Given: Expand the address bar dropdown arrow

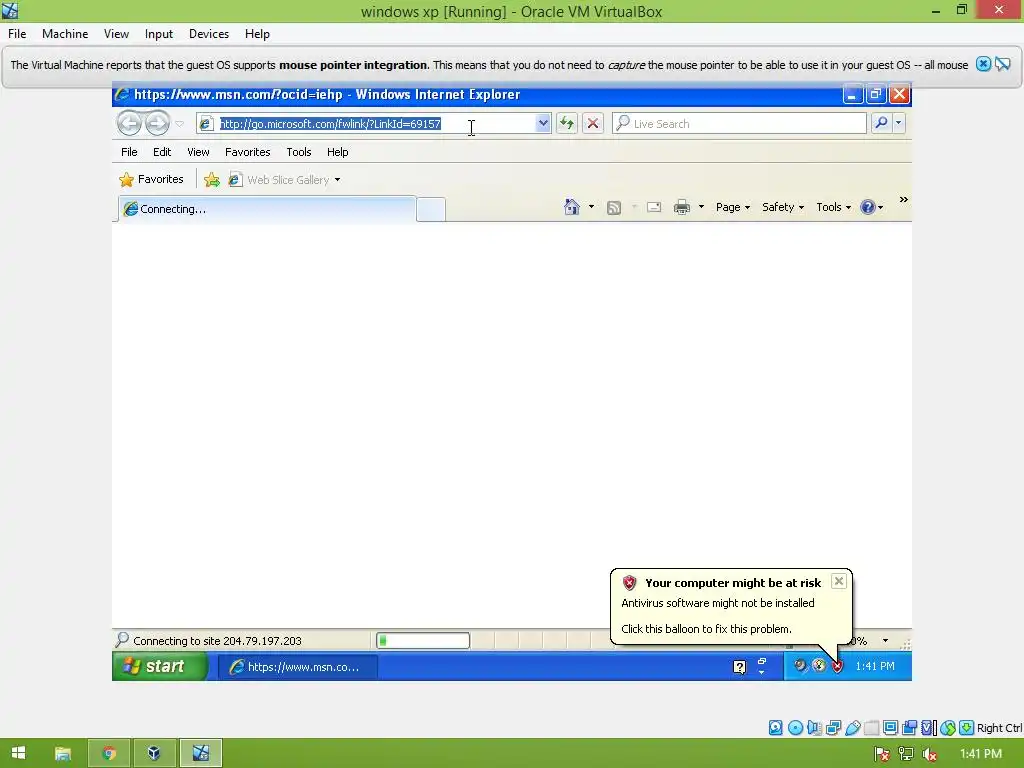Looking at the screenshot, I should [x=543, y=123].
